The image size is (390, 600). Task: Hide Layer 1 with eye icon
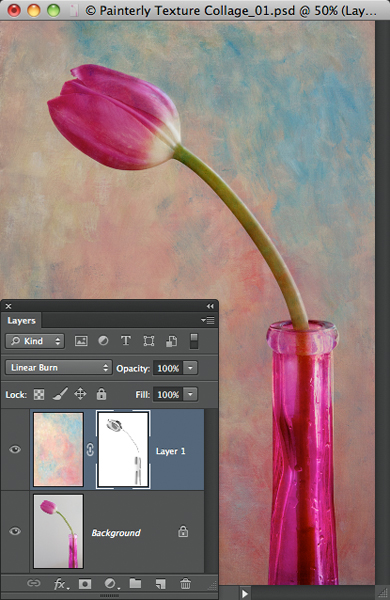15,449
